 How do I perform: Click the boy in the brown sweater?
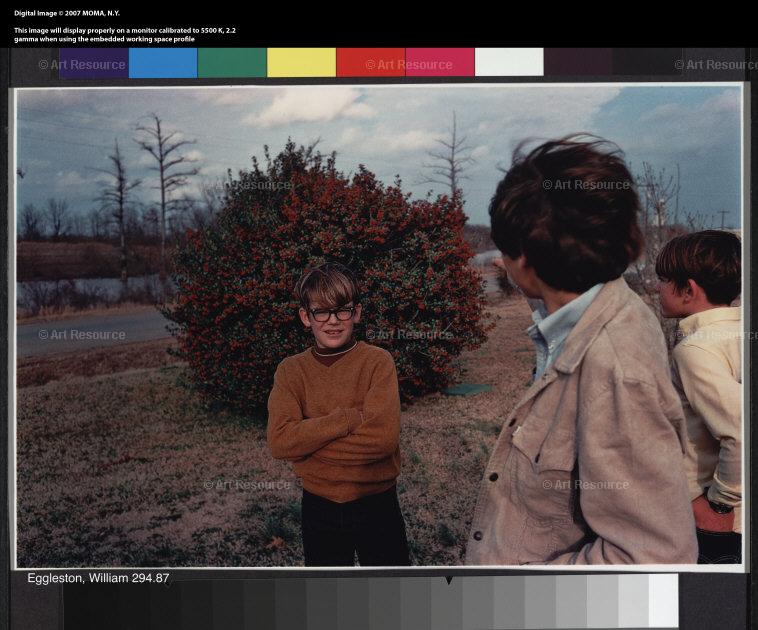[x=338, y=416]
